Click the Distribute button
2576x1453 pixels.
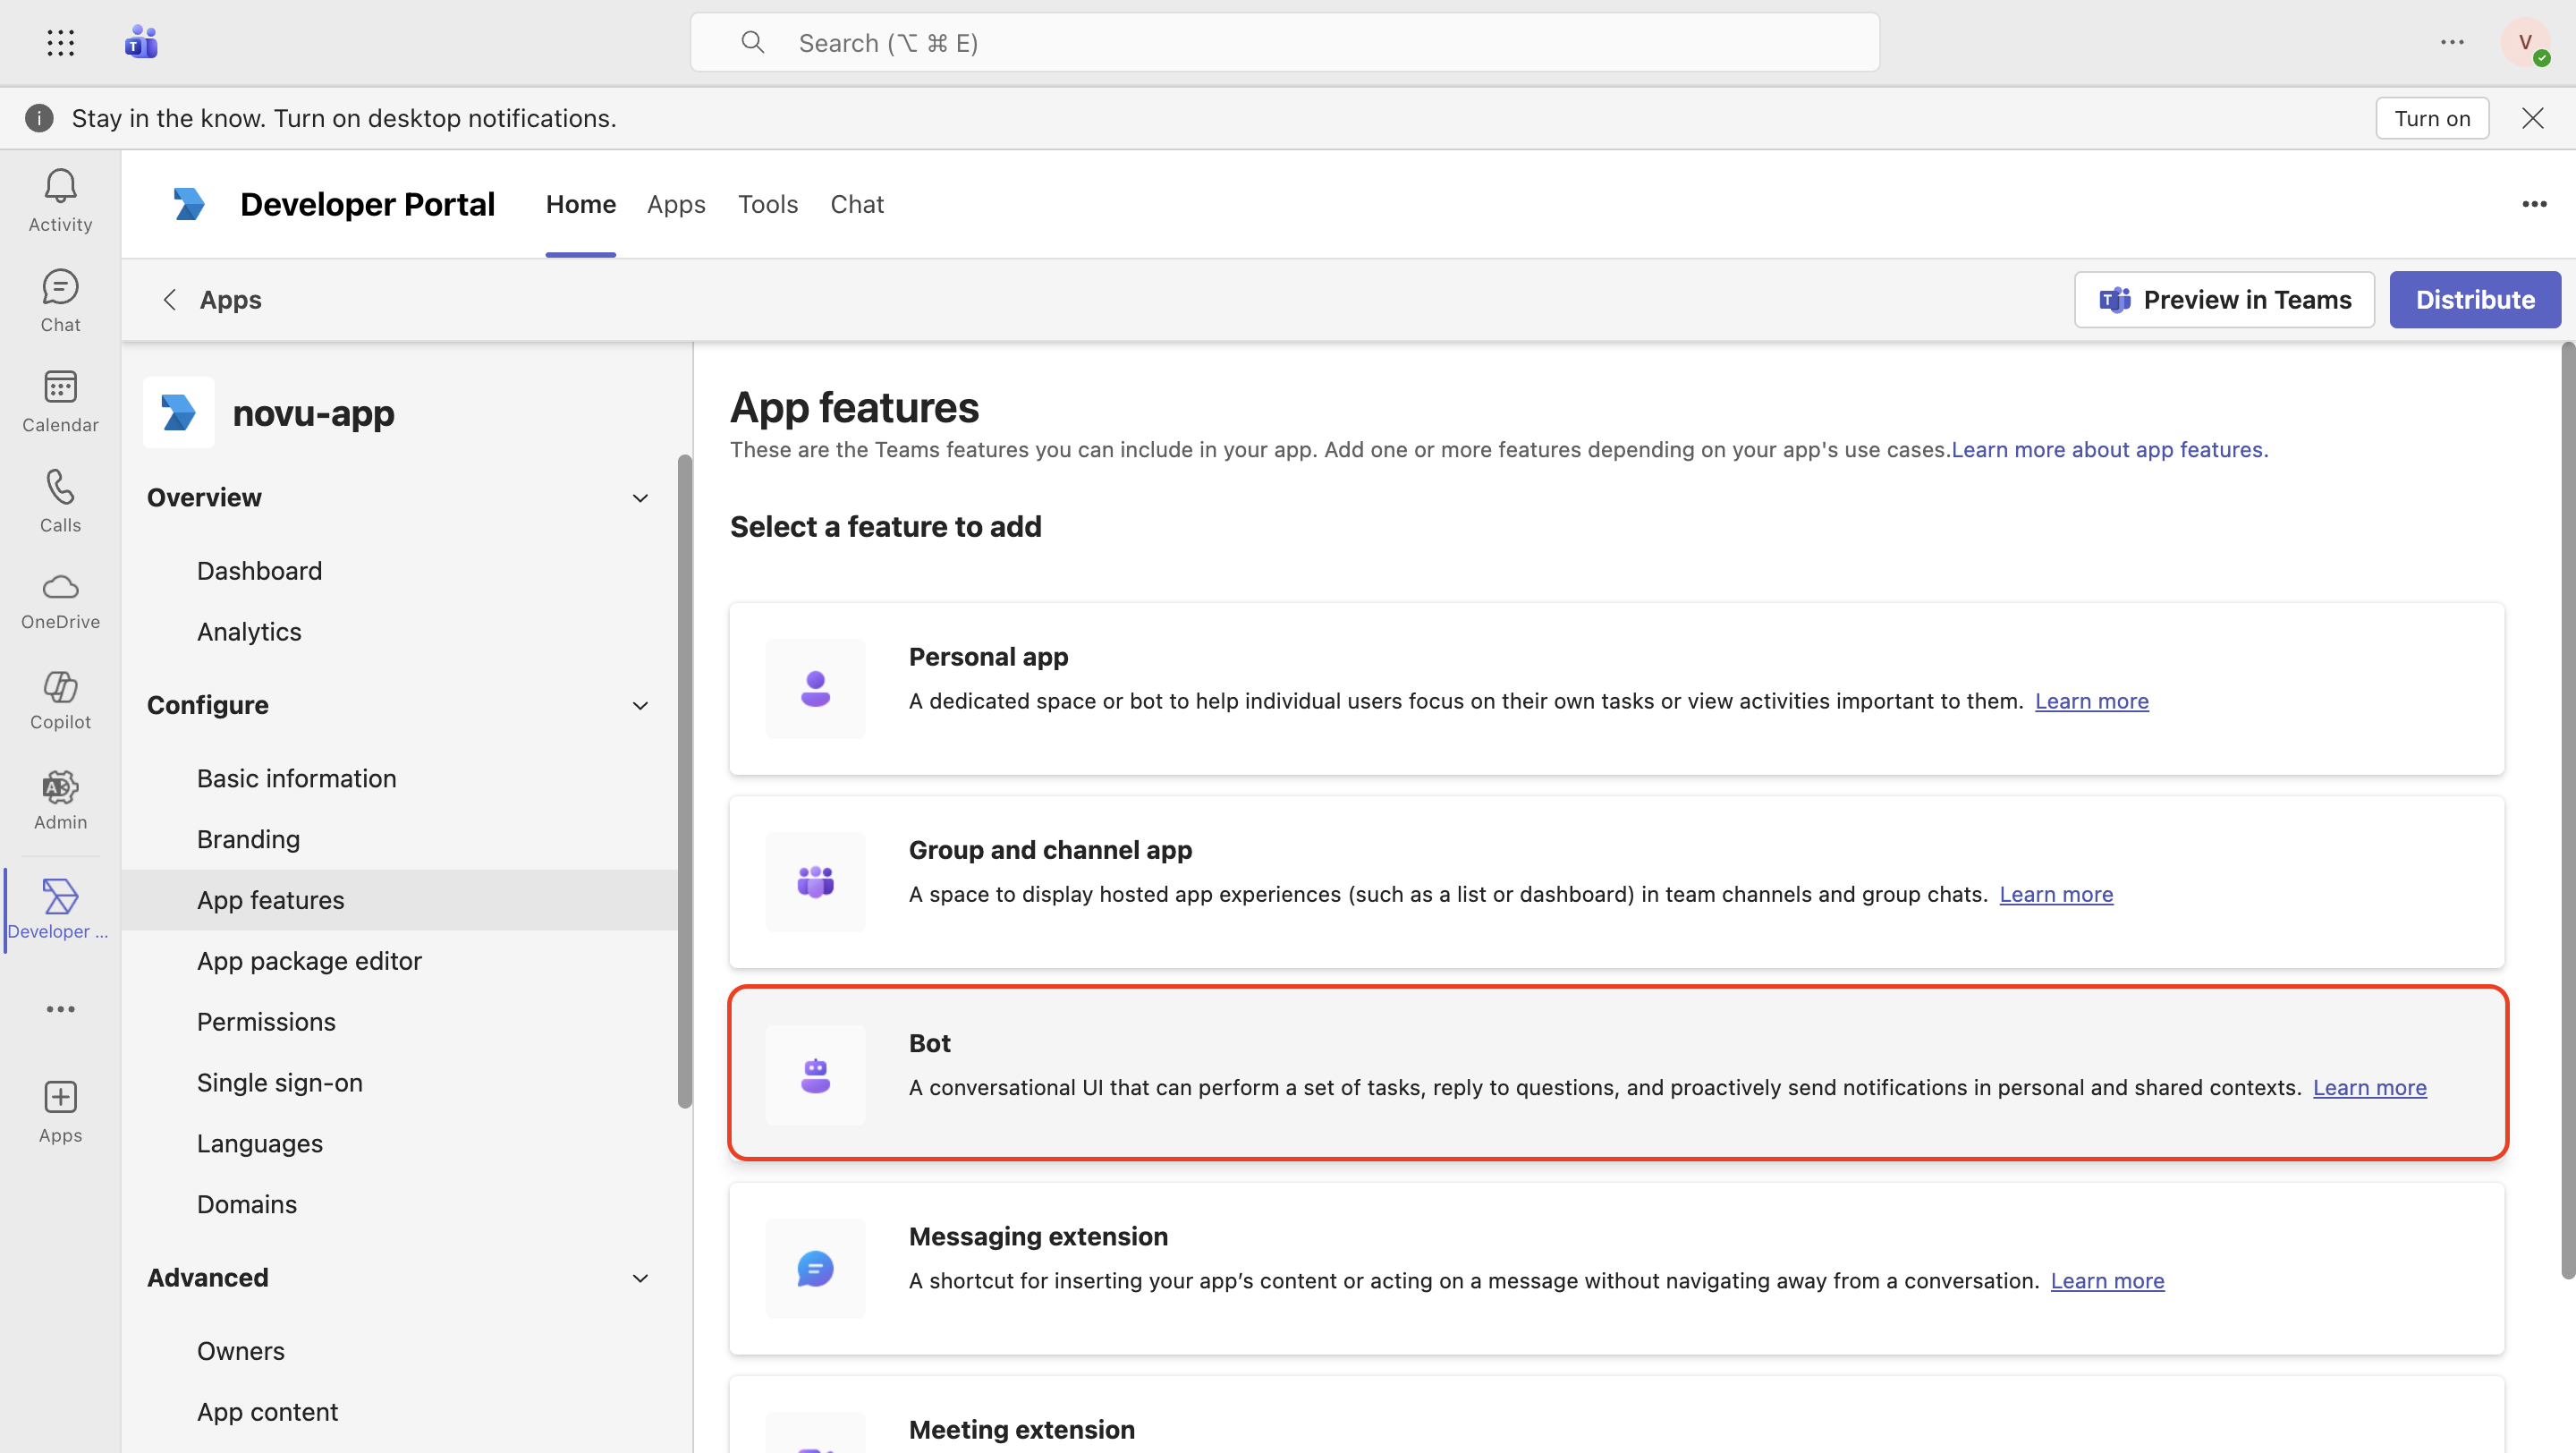coord(2474,299)
